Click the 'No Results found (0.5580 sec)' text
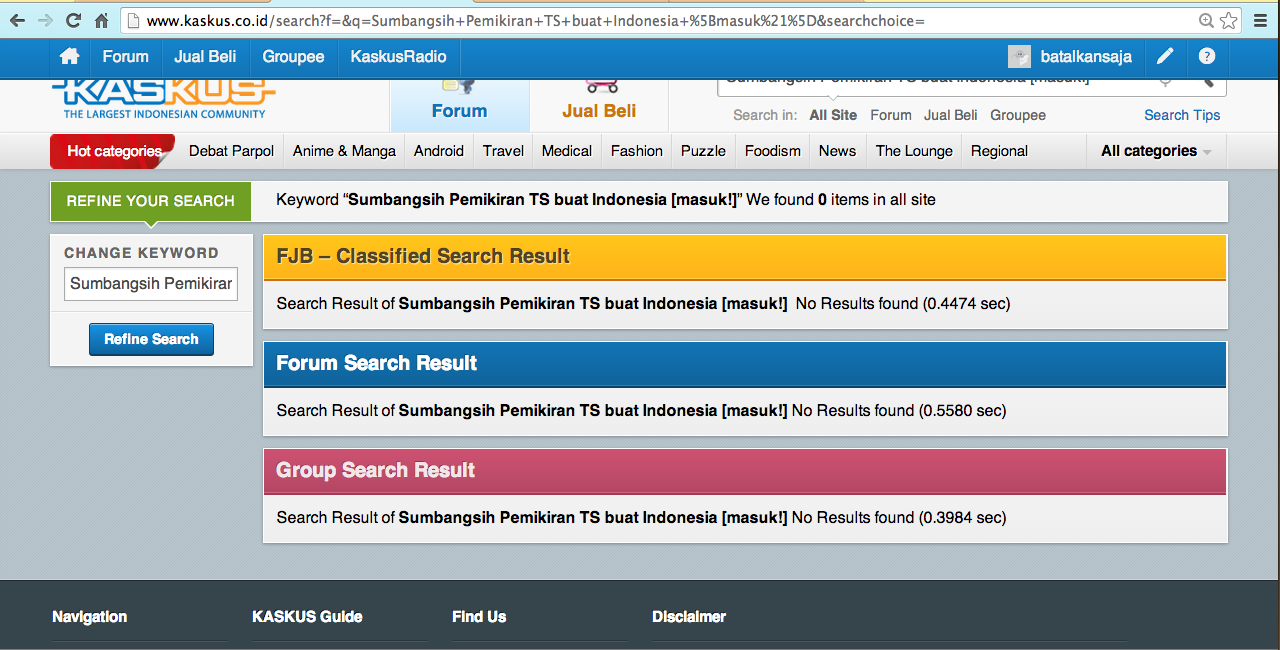This screenshot has width=1280, height=650. tap(899, 410)
